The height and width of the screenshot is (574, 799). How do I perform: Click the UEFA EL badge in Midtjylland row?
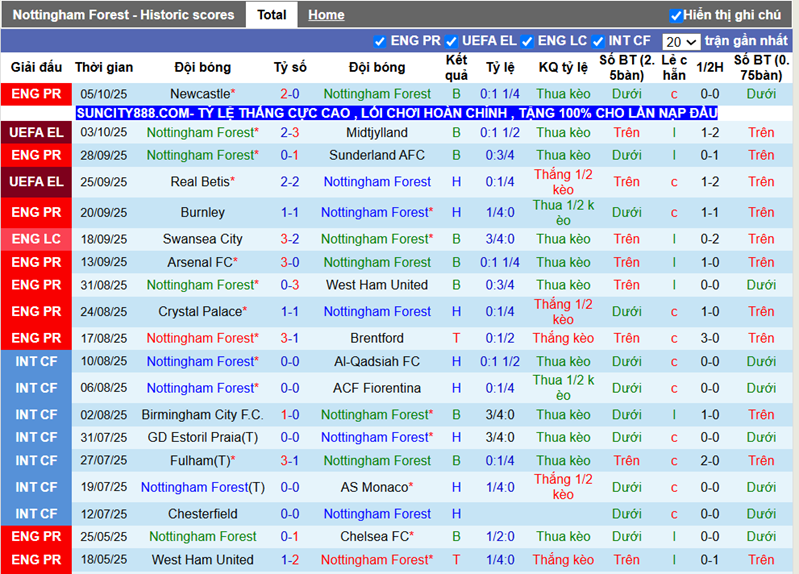click(36, 133)
